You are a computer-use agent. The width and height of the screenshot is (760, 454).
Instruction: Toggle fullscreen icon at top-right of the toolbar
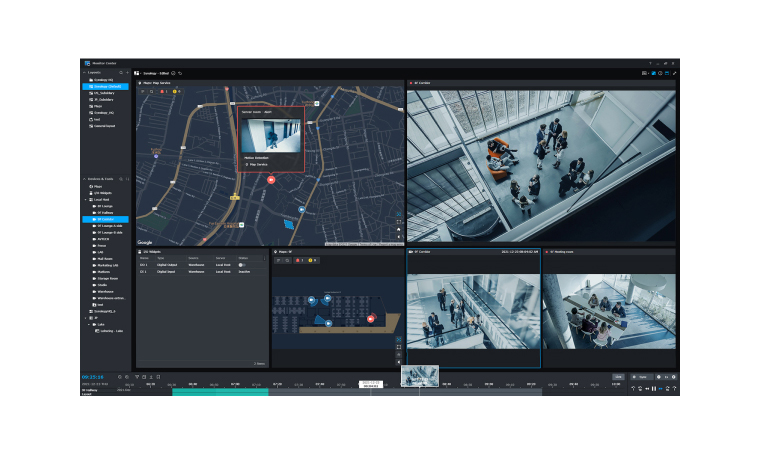point(675,73)
